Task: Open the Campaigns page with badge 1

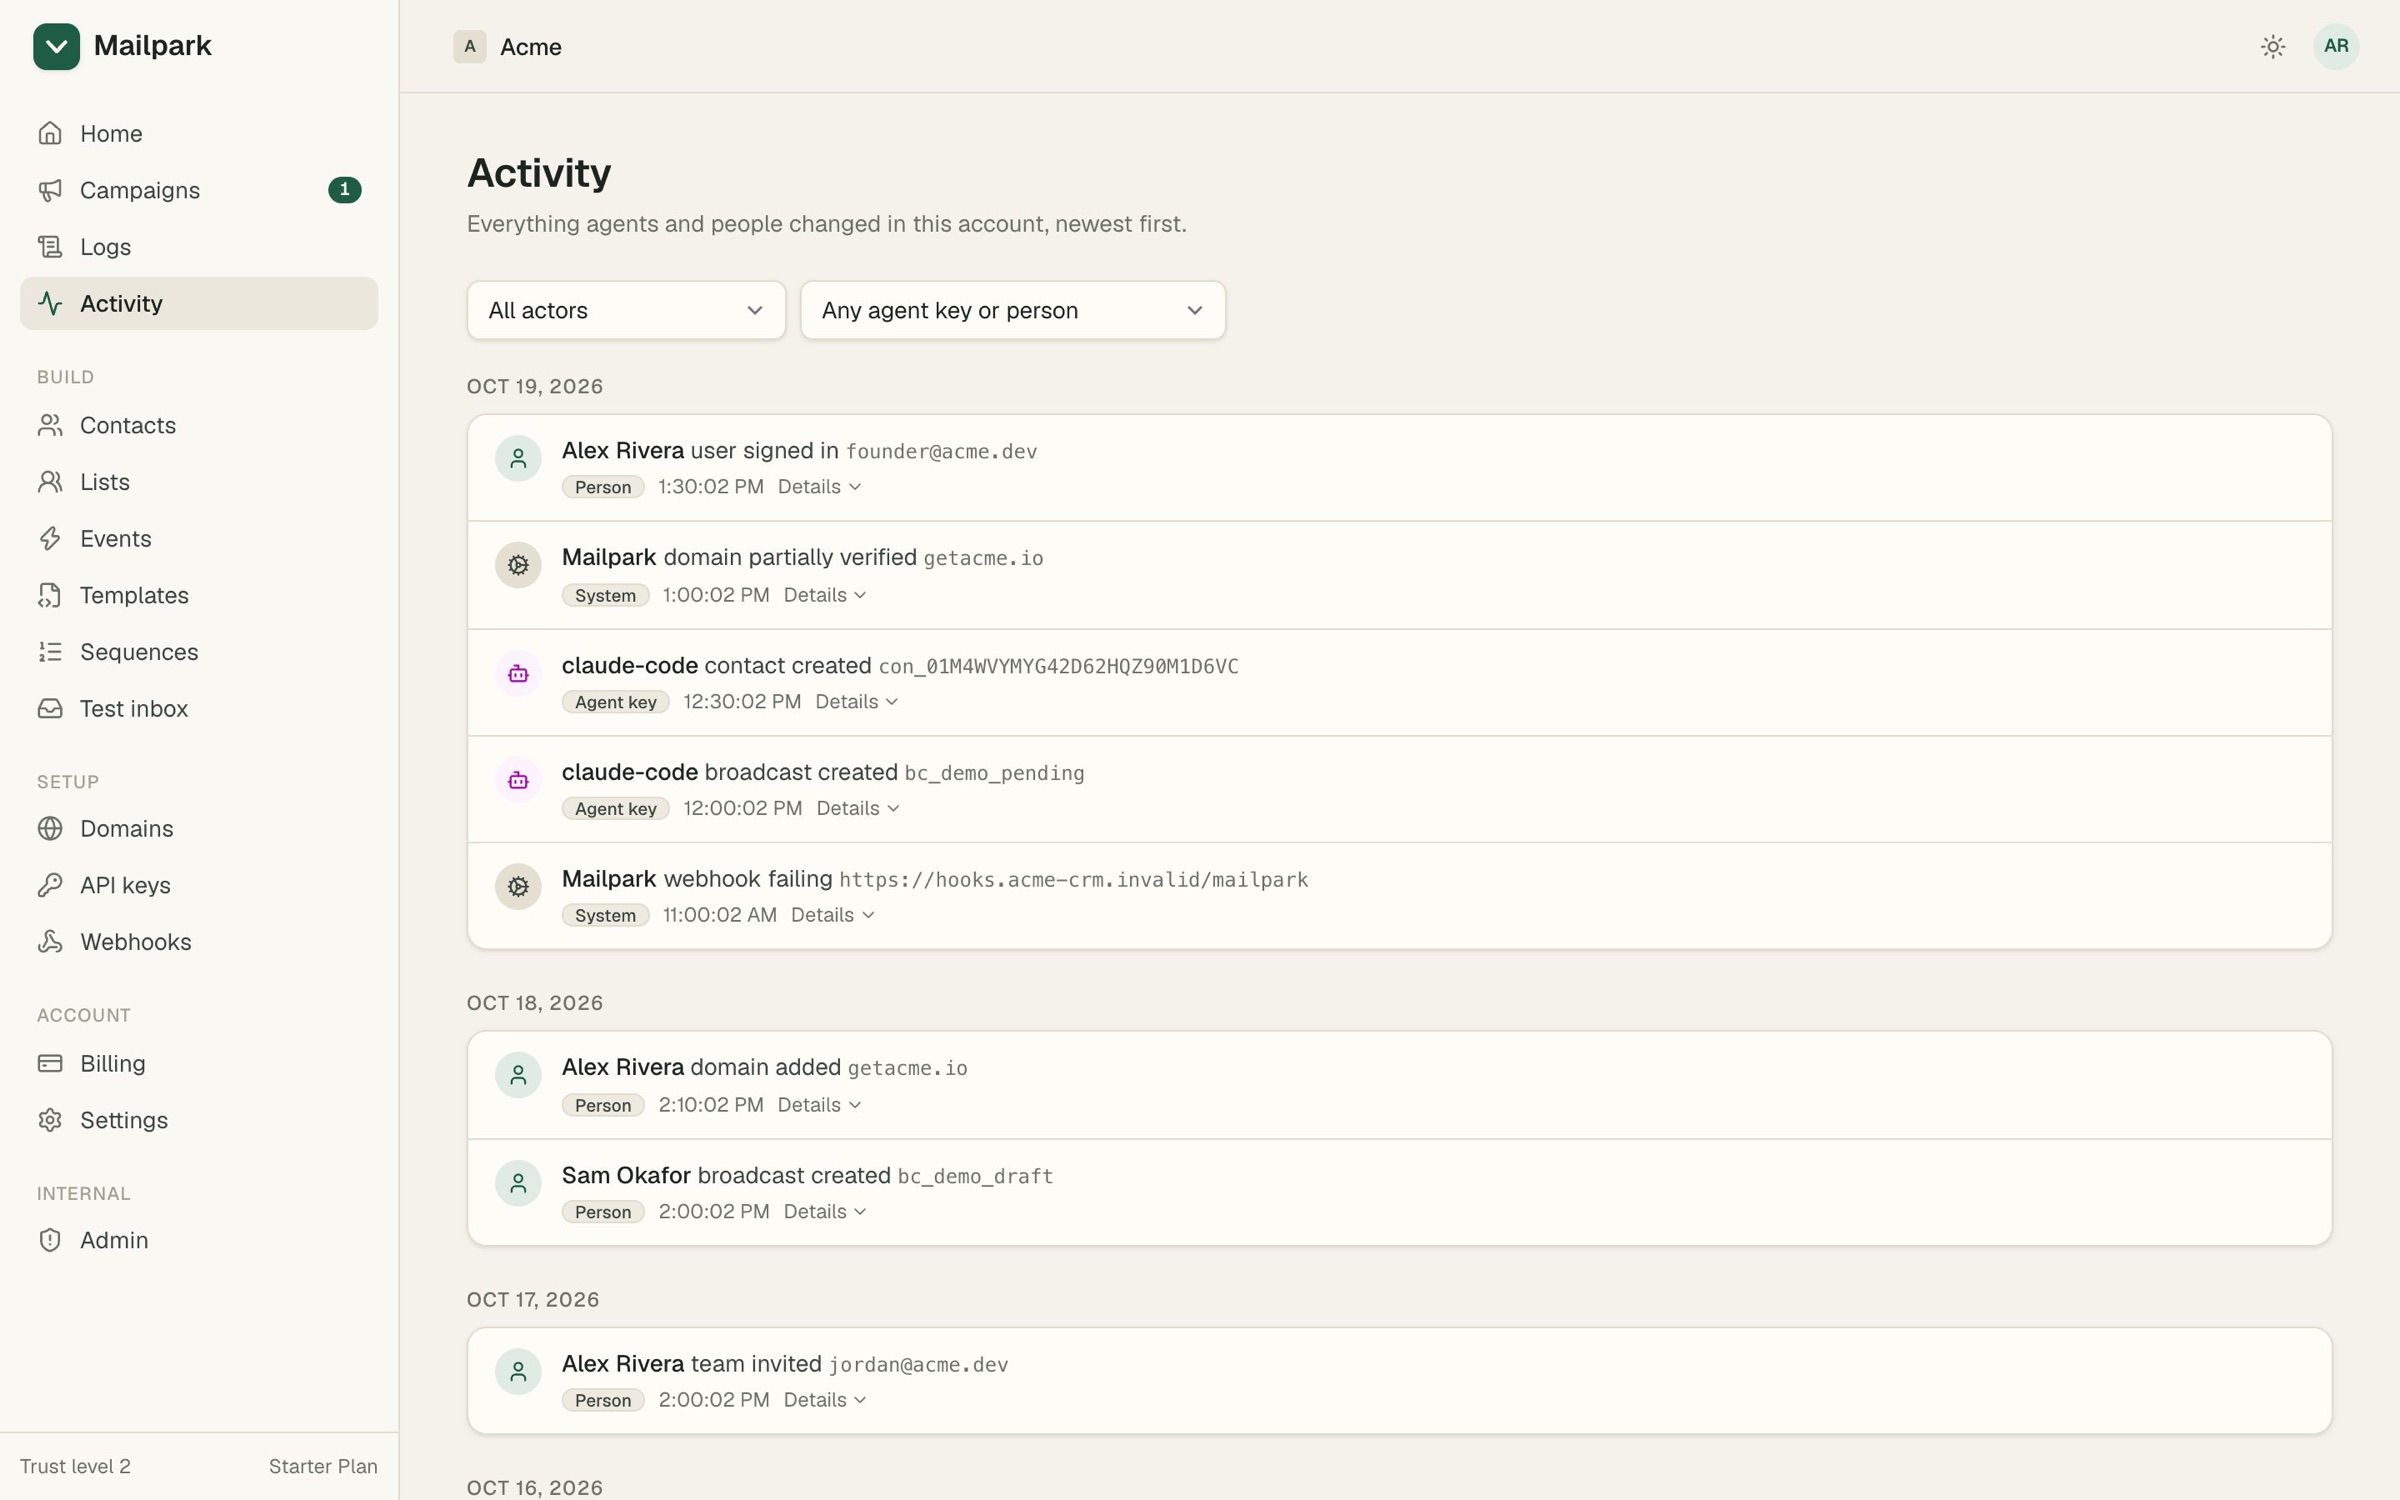Action: pyautogui.click(x=199, y=190)
